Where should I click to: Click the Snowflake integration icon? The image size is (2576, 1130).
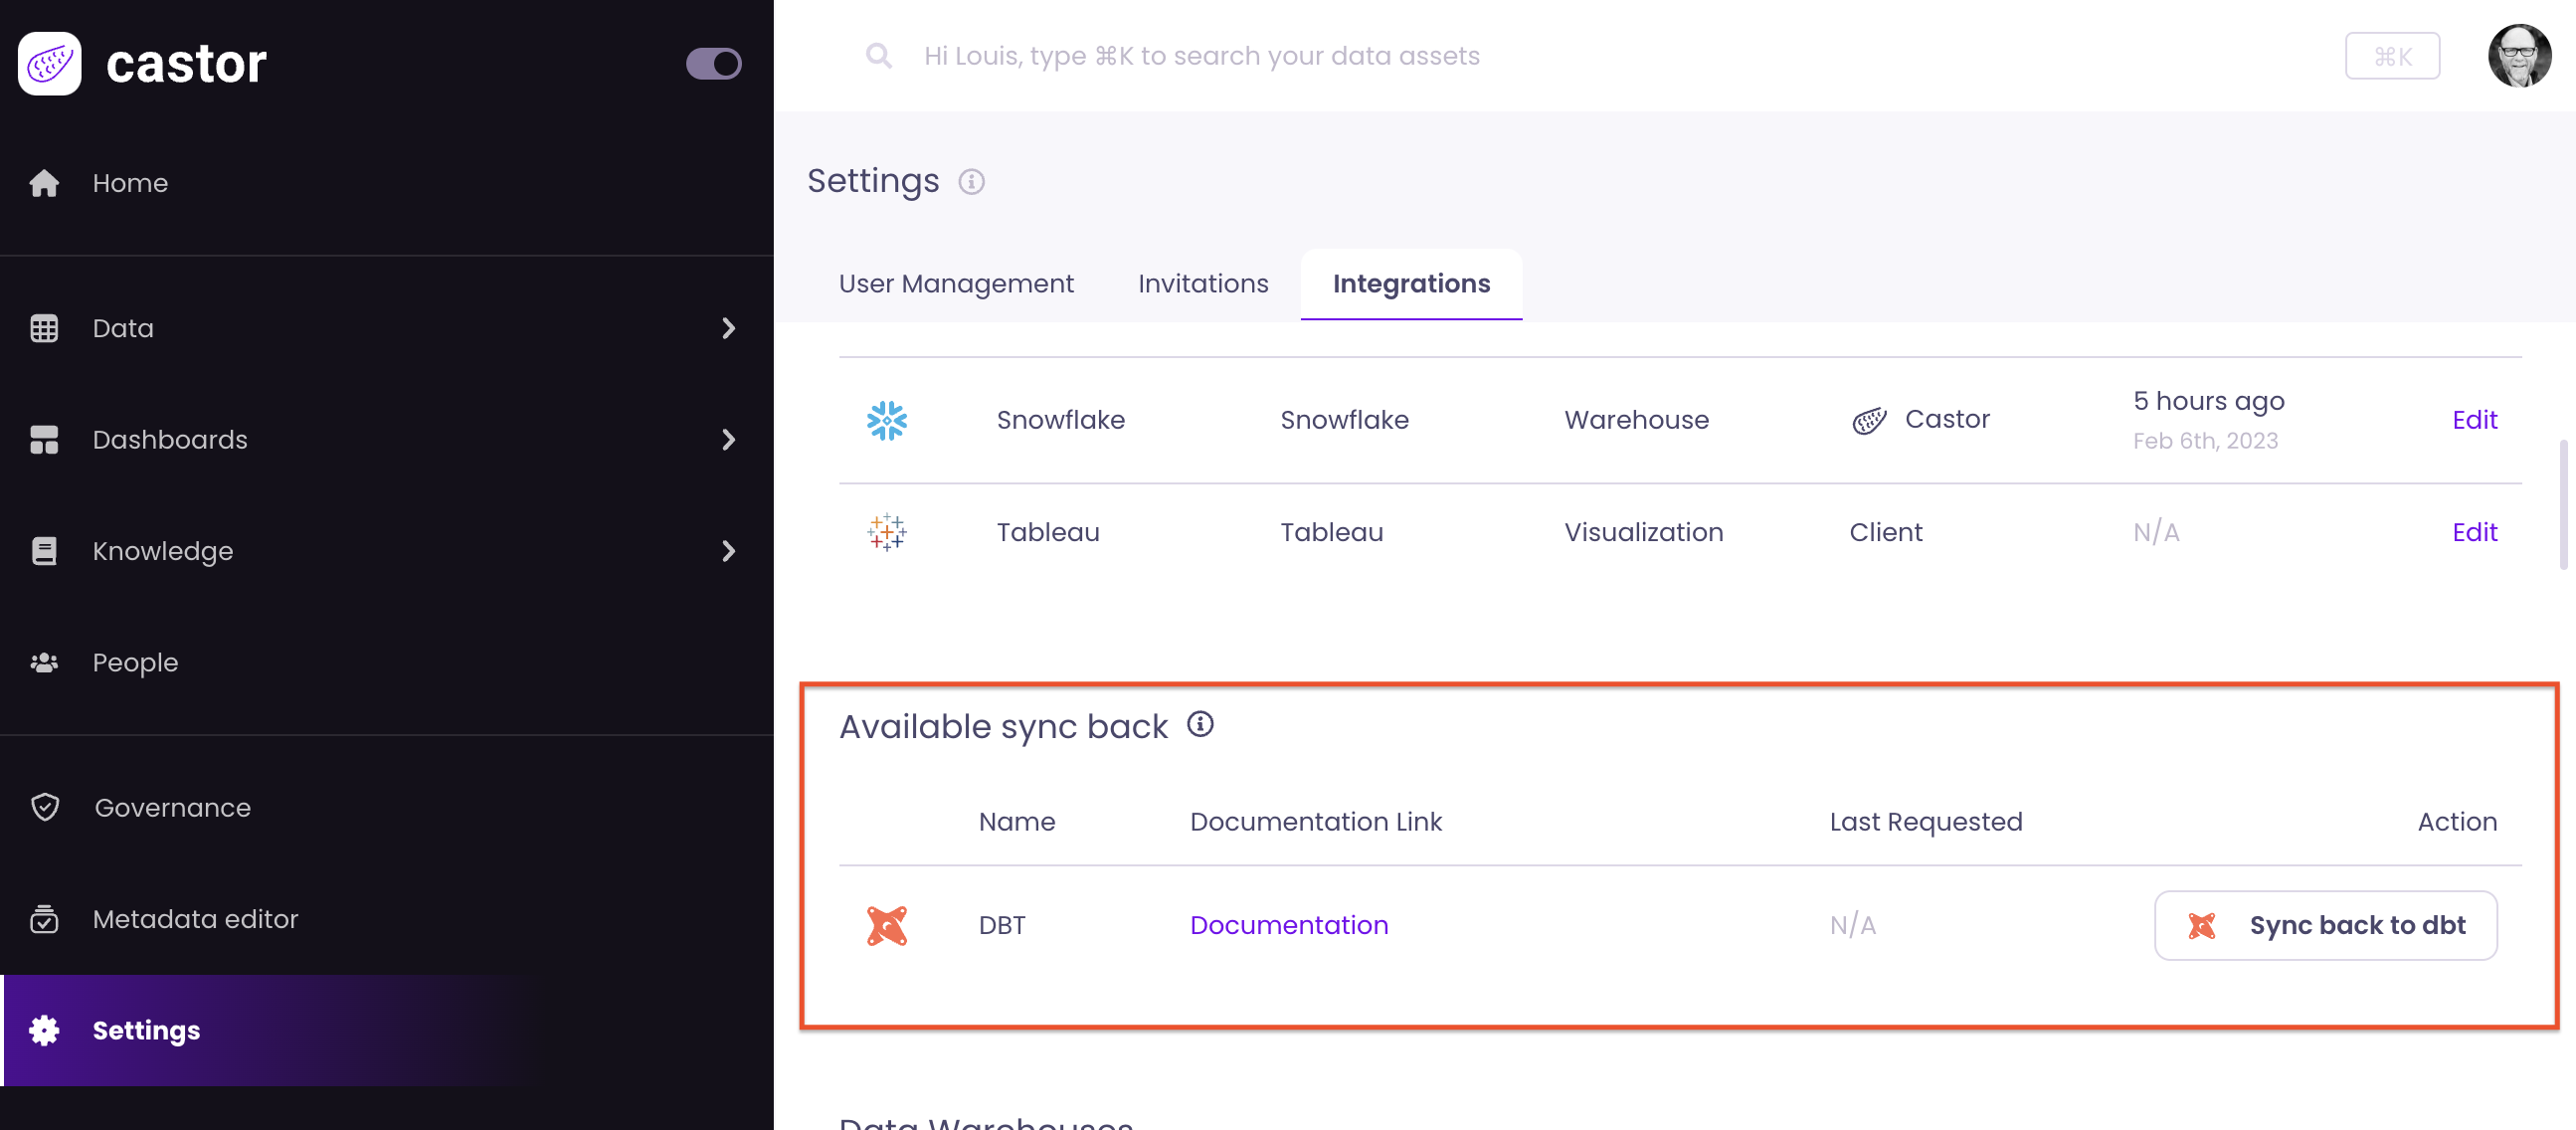pos(886,420)
